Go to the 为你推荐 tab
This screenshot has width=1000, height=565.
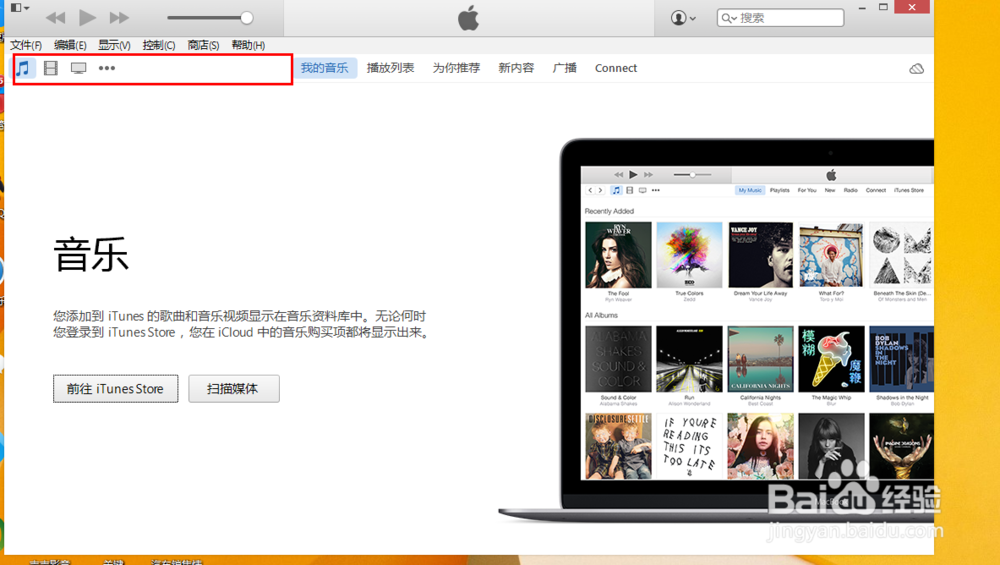coord(456,68)
